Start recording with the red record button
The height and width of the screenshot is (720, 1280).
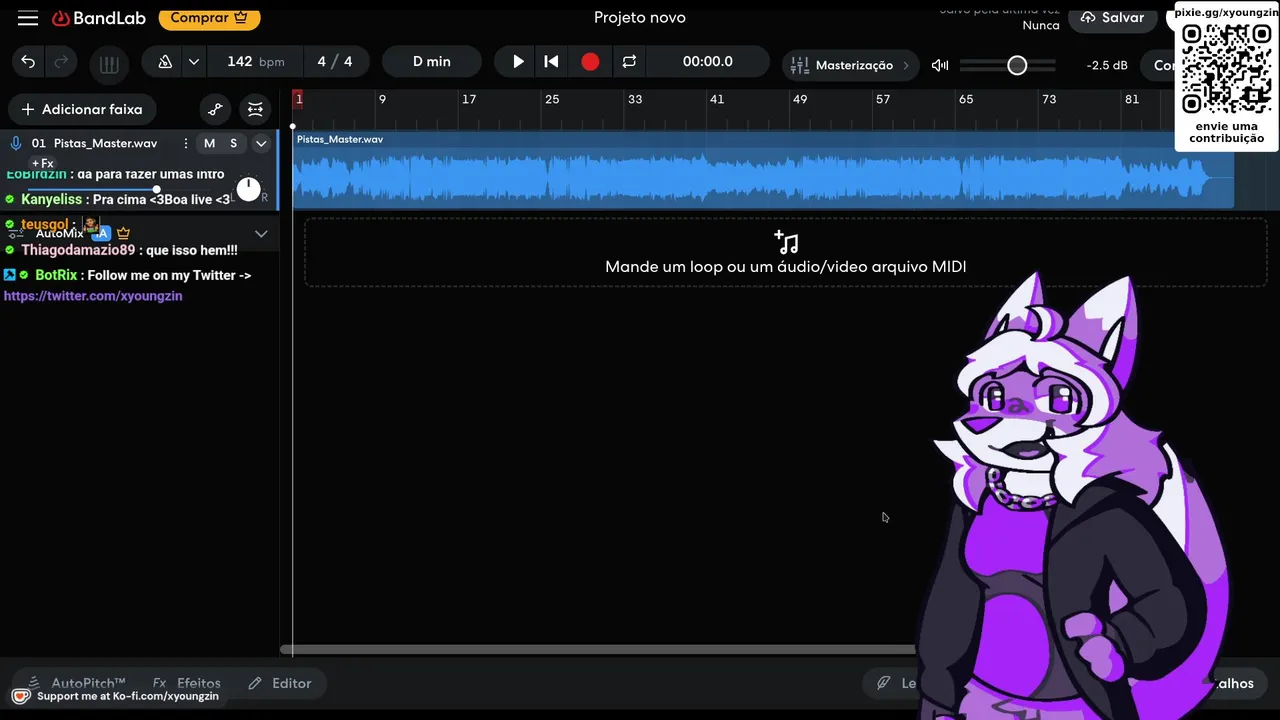pos(590,62)
